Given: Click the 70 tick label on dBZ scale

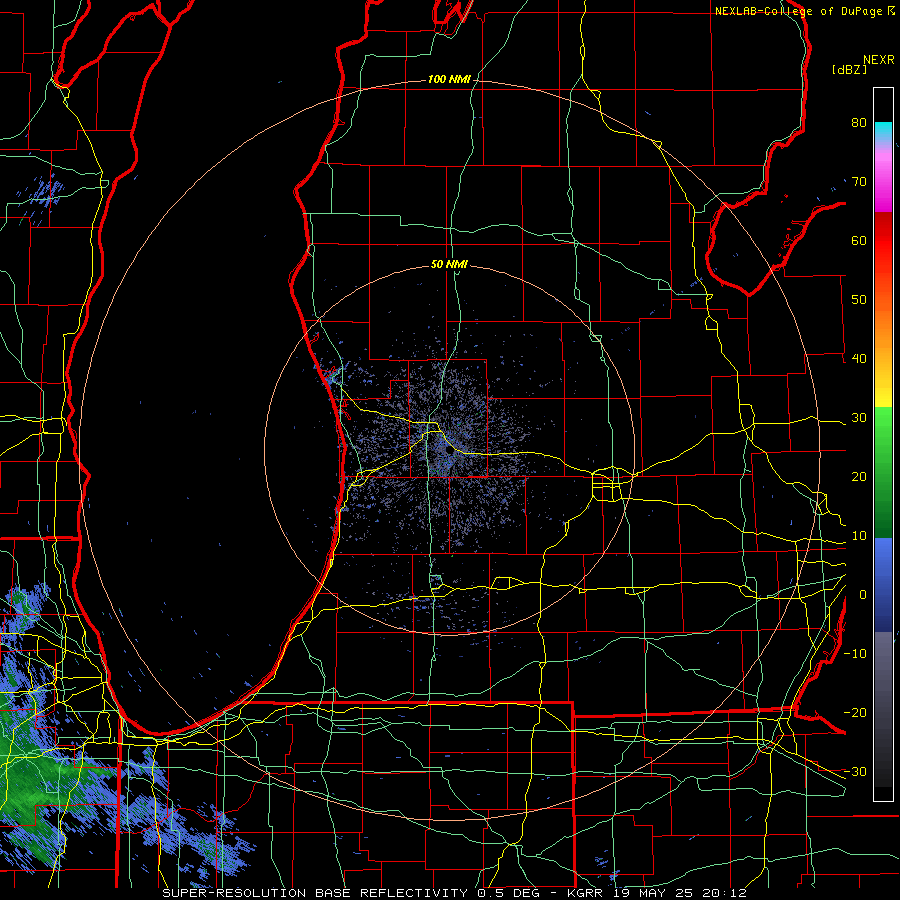Looking at the screenshot, I should click(x=859, y=182).
